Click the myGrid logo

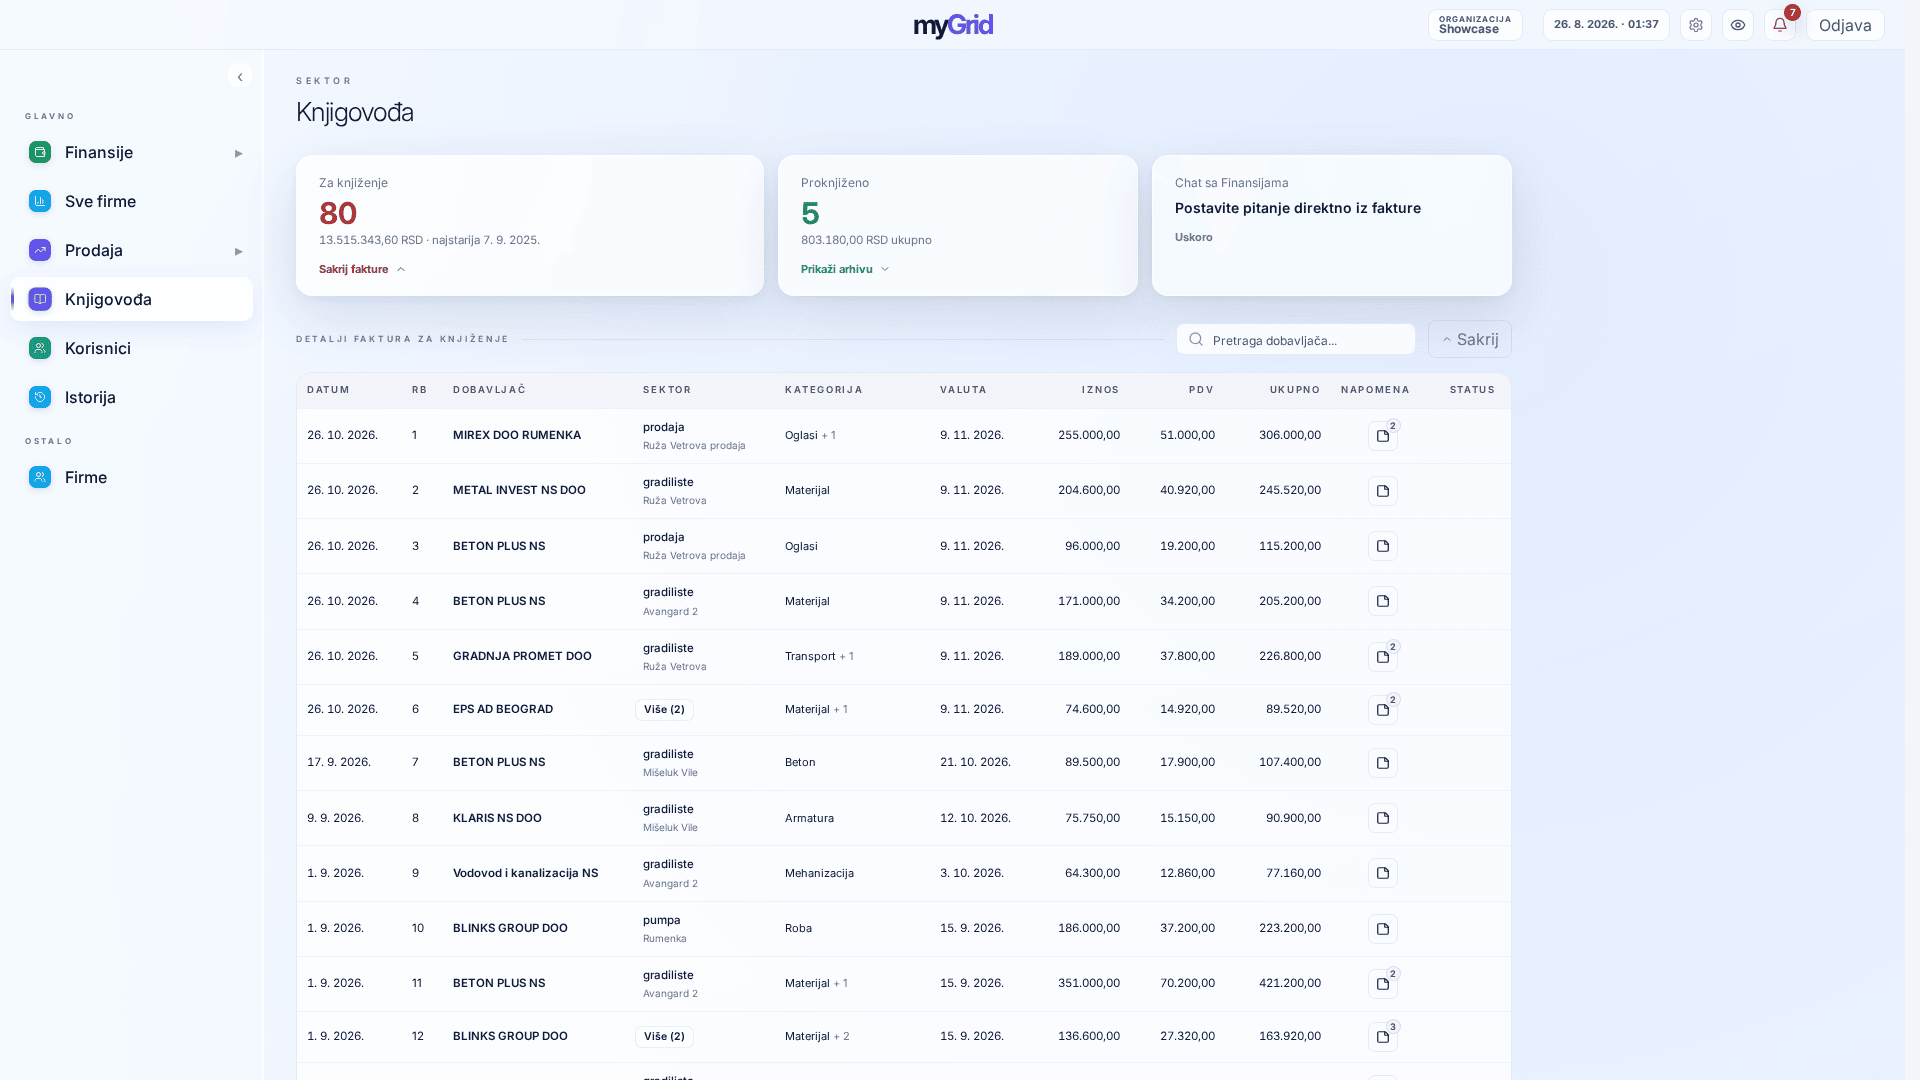[953, 25]
